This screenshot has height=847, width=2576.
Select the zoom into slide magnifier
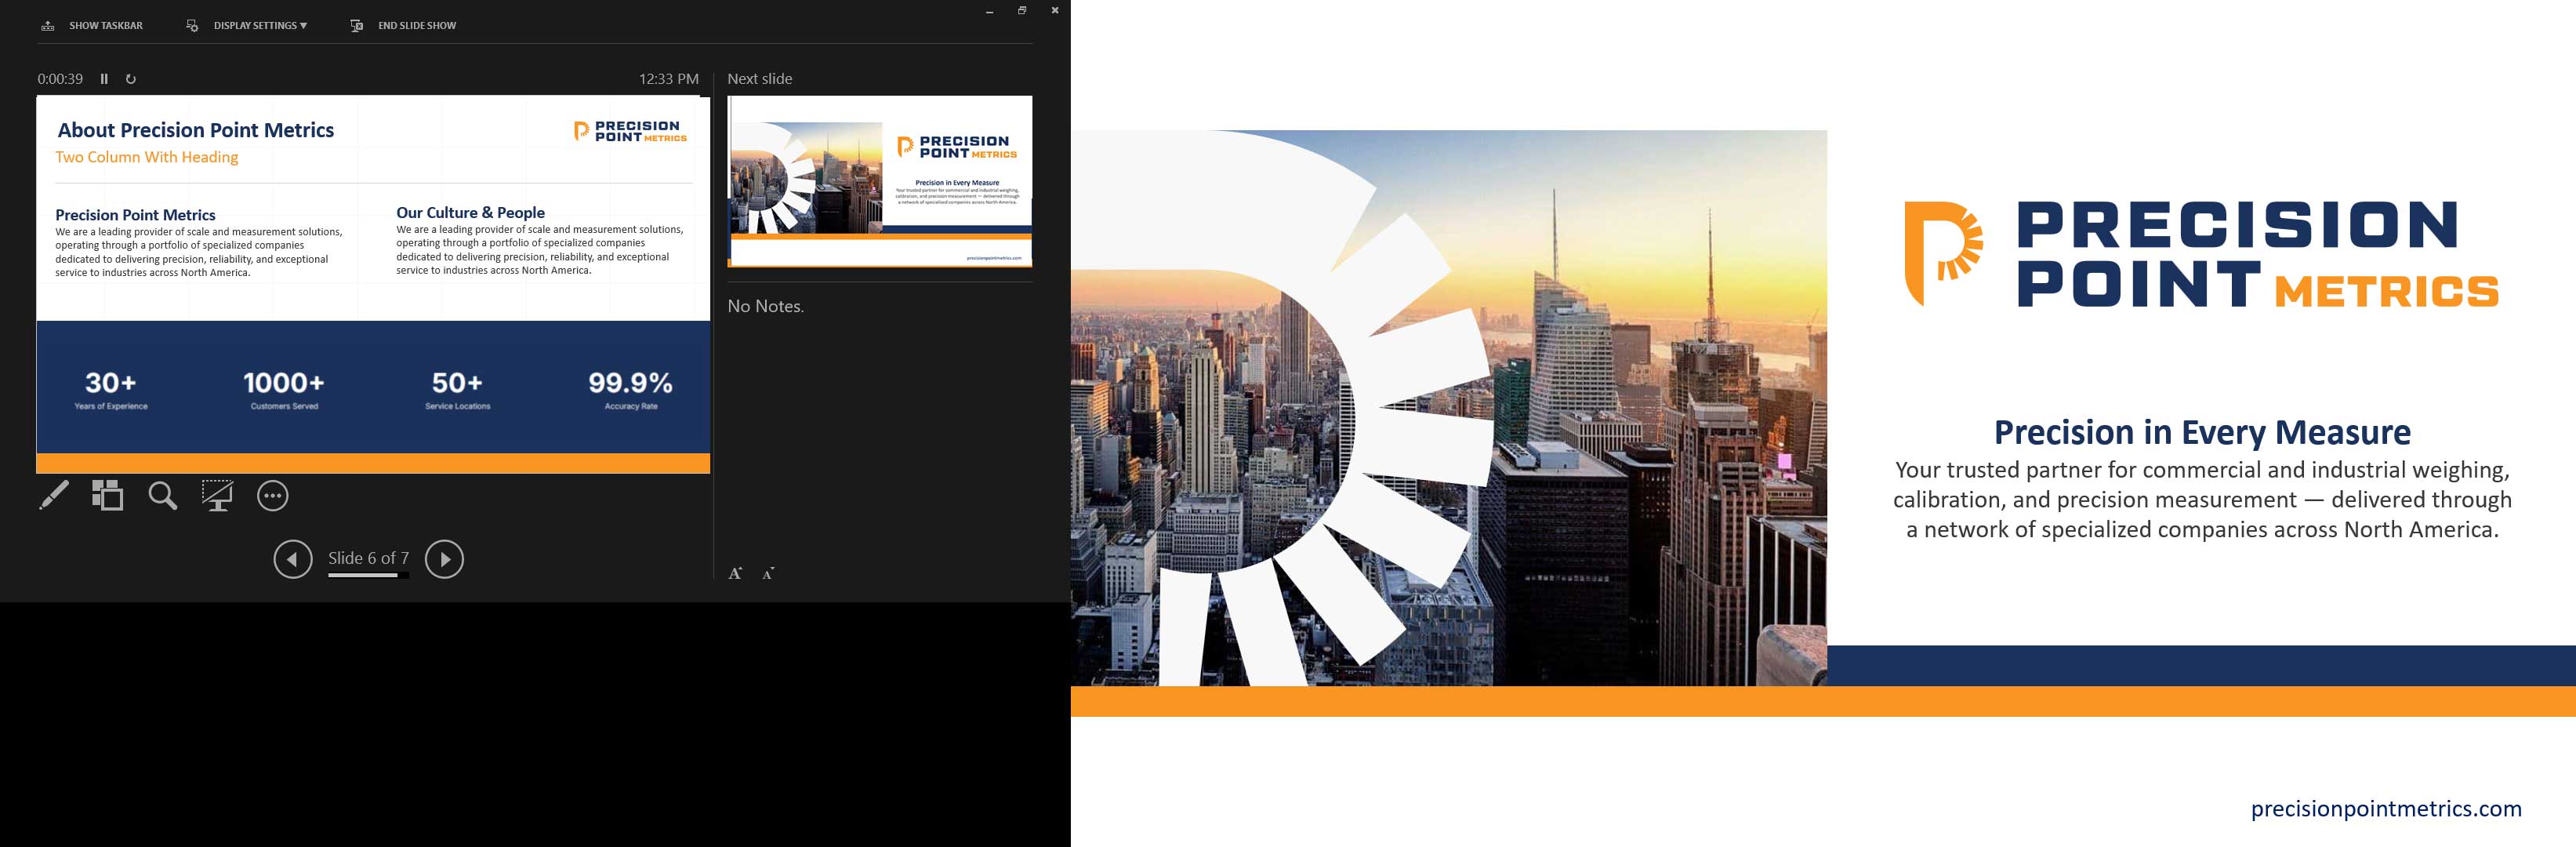[x=163, y=495]
